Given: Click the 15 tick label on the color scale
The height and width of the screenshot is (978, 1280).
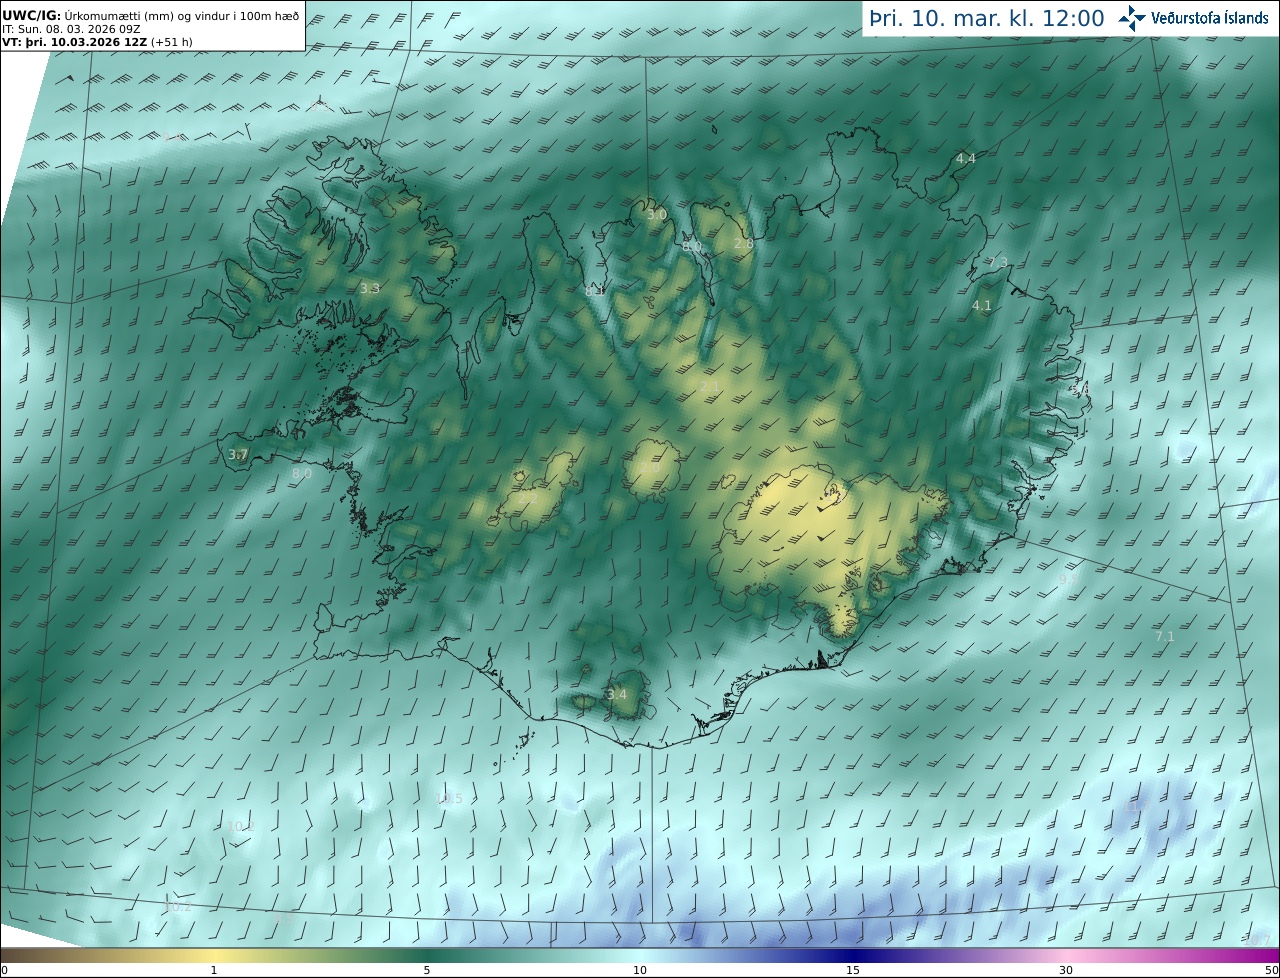Looking at the screenshot, I should click(853, 970).
